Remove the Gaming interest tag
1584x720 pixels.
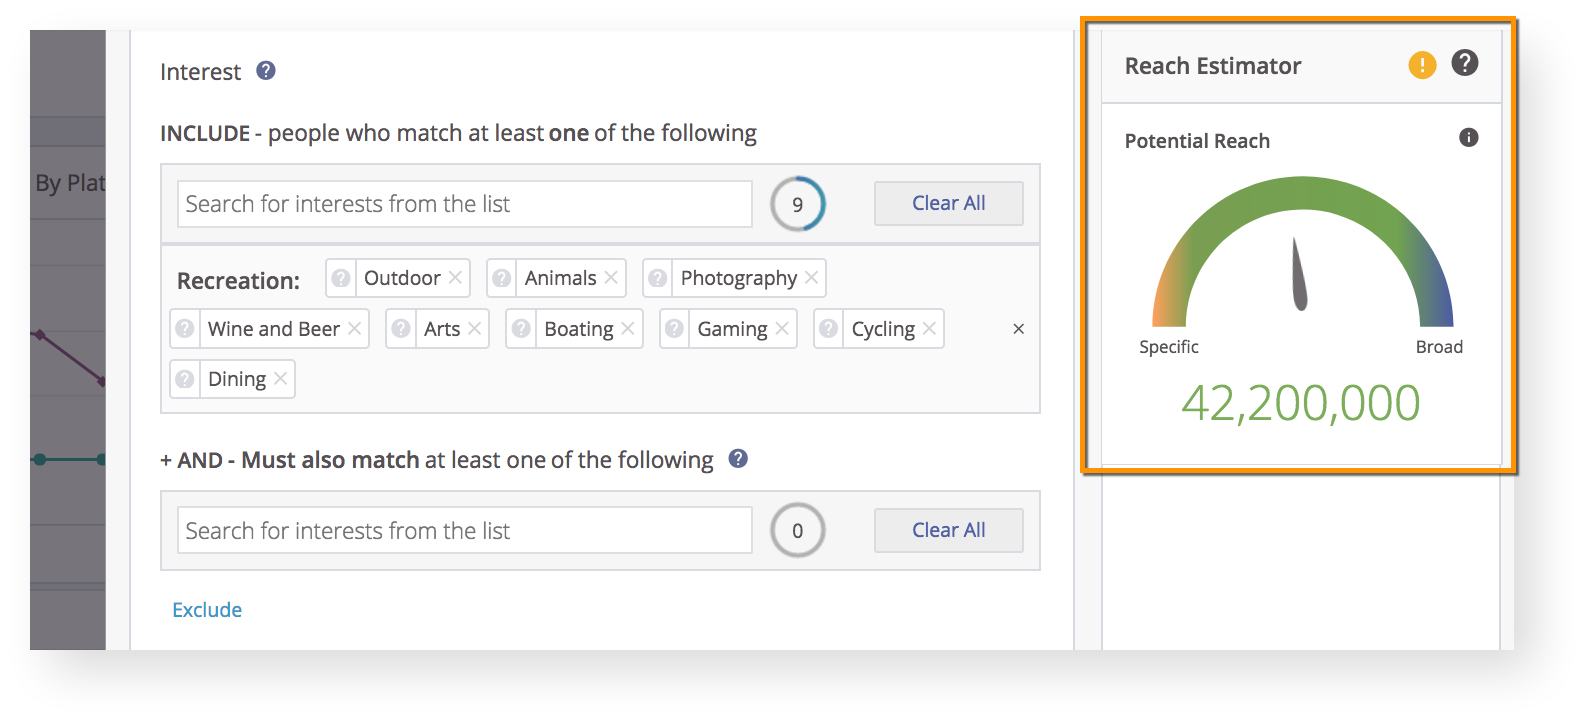tap(782, 329)
